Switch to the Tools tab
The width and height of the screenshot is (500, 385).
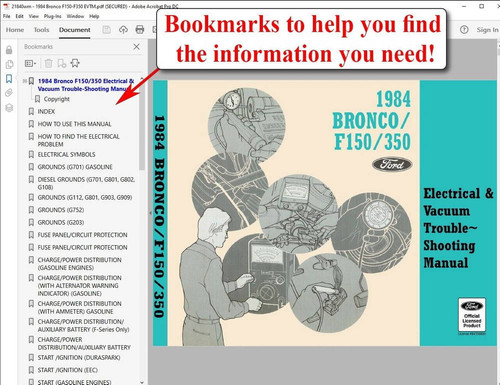[41, 30]
